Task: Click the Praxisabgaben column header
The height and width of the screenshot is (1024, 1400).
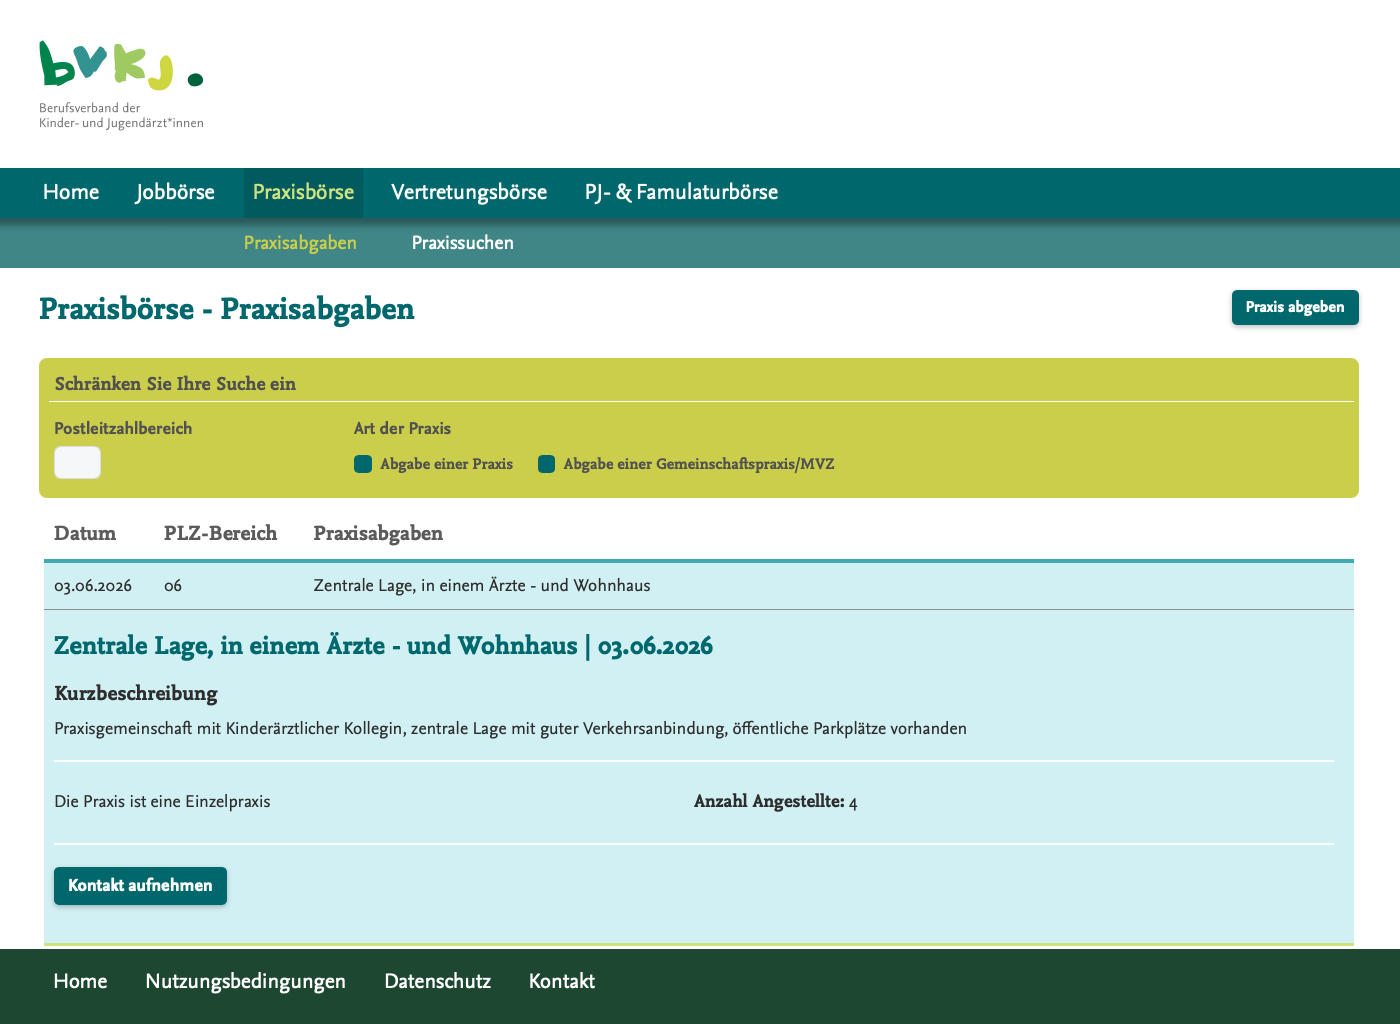Action: [x=378, y=534]
